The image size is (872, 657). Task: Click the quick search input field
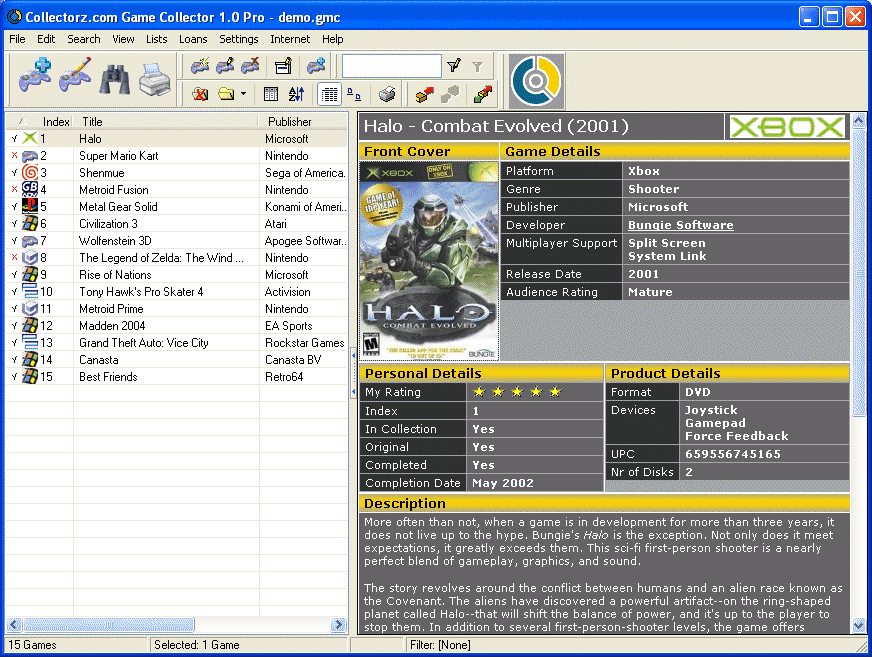click(392, 66)
